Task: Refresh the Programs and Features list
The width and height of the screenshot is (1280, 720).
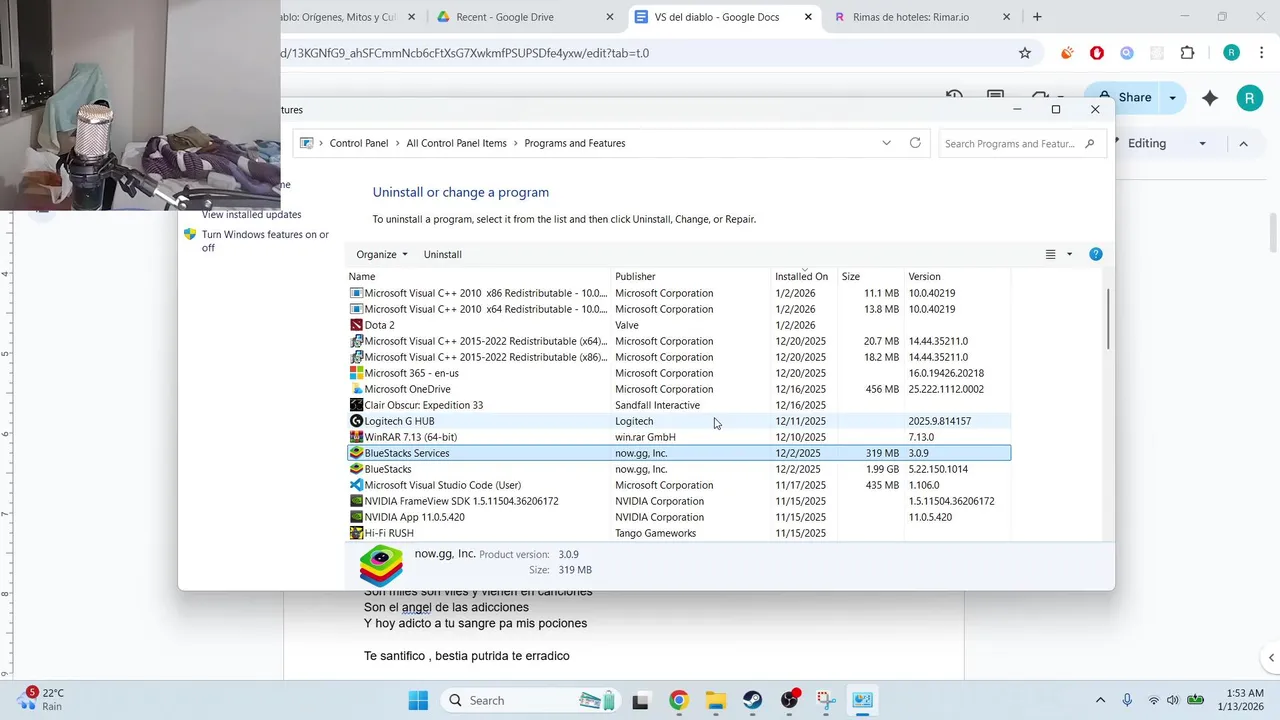Action: tap(915, 143)
